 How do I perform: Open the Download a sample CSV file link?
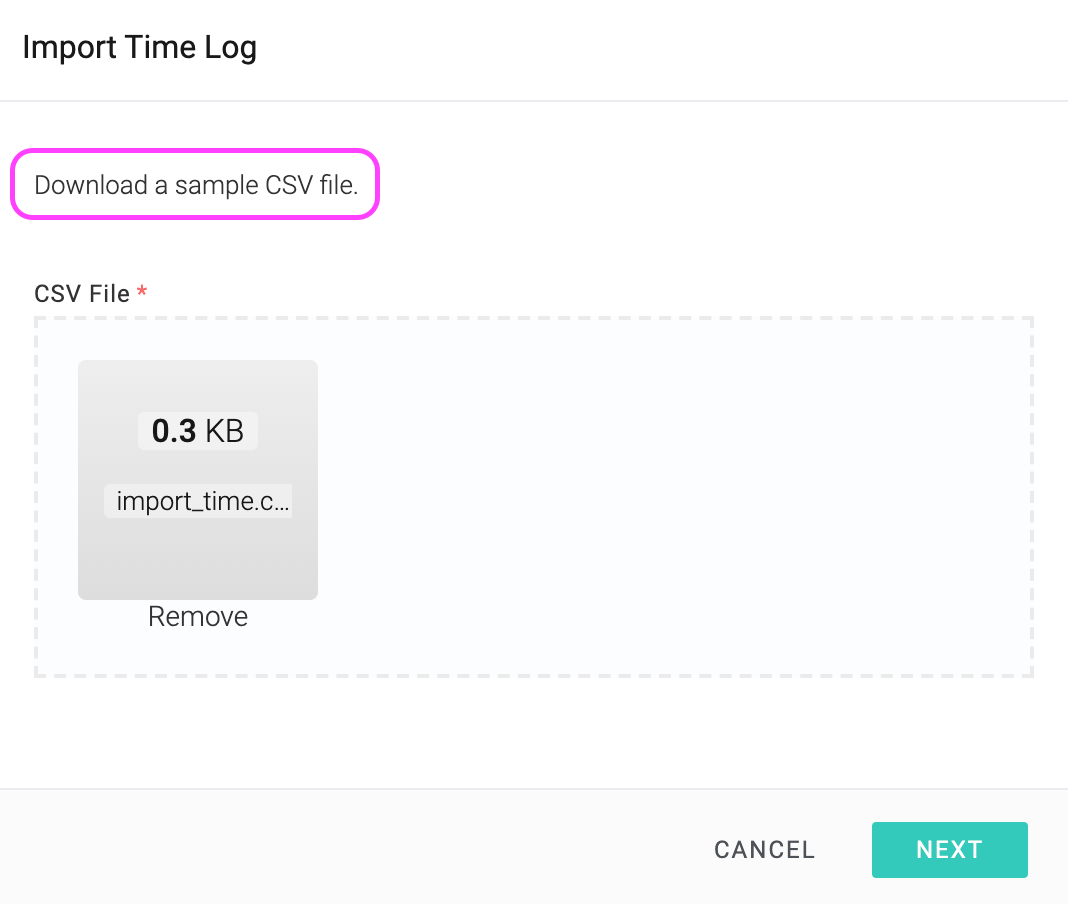(195, 185)
